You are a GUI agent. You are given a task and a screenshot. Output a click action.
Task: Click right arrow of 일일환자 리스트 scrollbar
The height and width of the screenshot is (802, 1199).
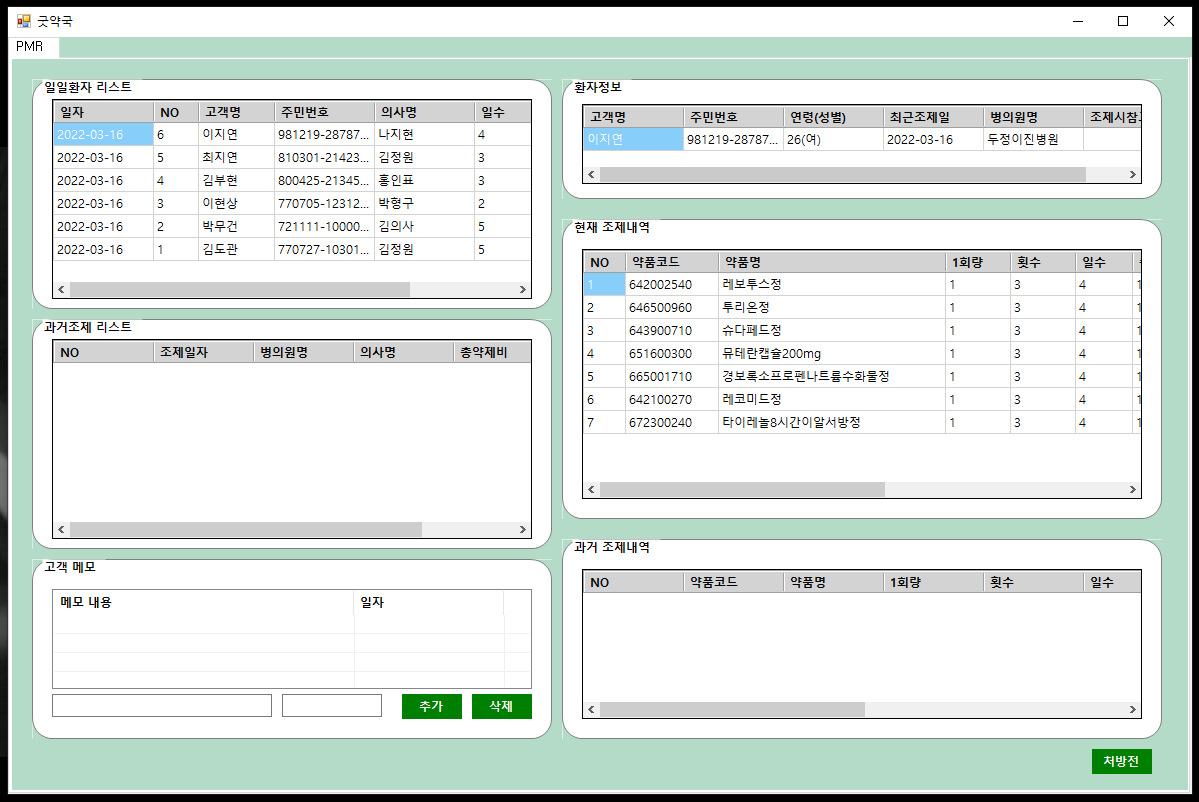(x=521, y=289)
